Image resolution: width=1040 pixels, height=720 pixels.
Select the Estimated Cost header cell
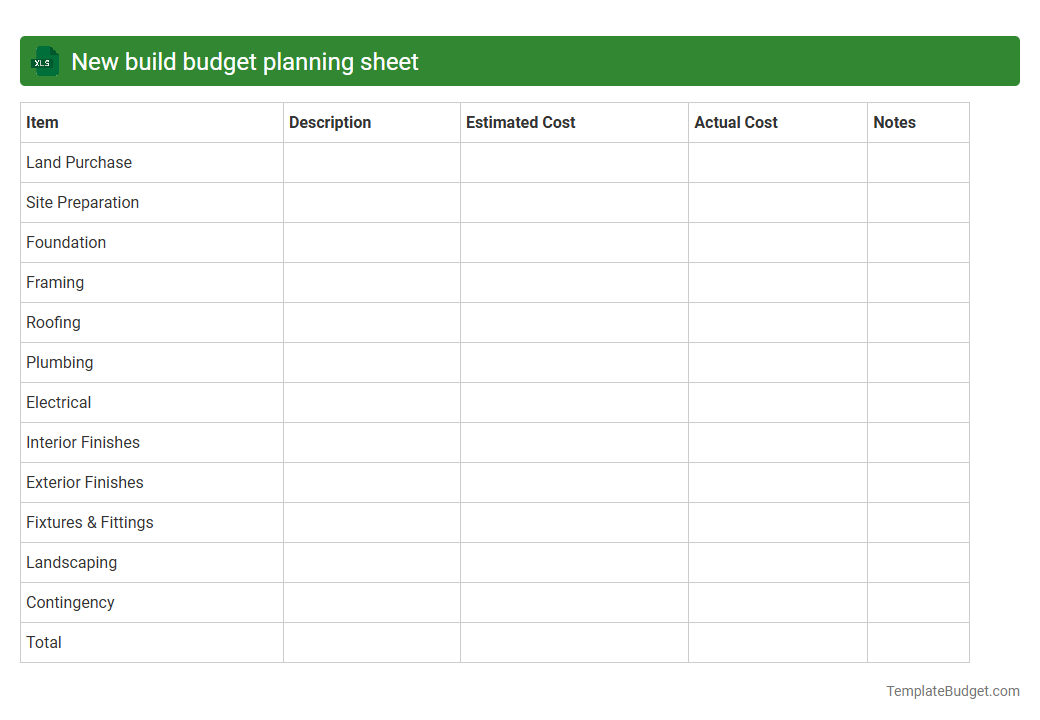520,122
